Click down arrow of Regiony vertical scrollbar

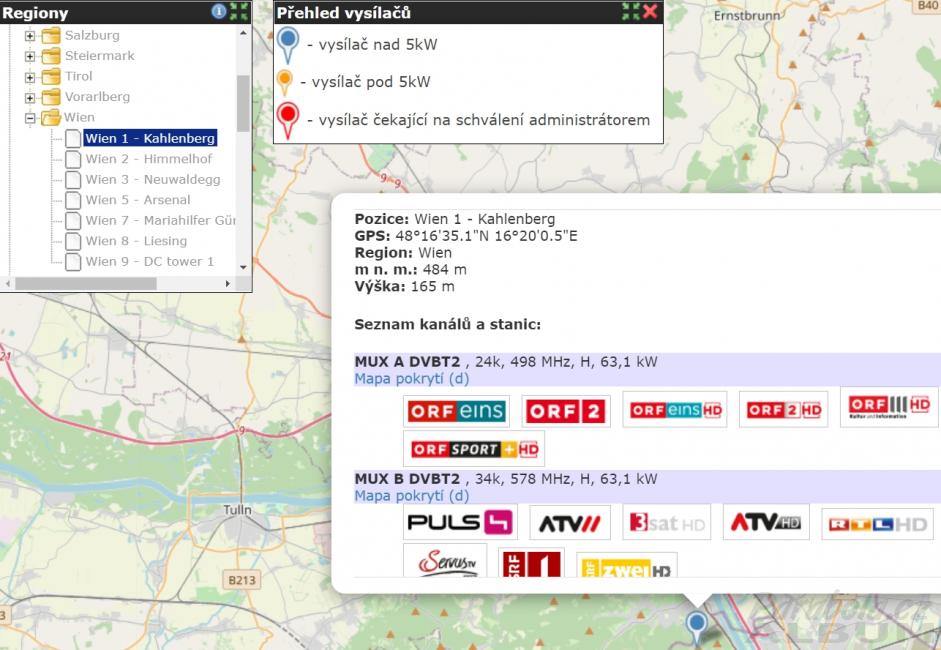pyautogui.click(x=243, y=267)
